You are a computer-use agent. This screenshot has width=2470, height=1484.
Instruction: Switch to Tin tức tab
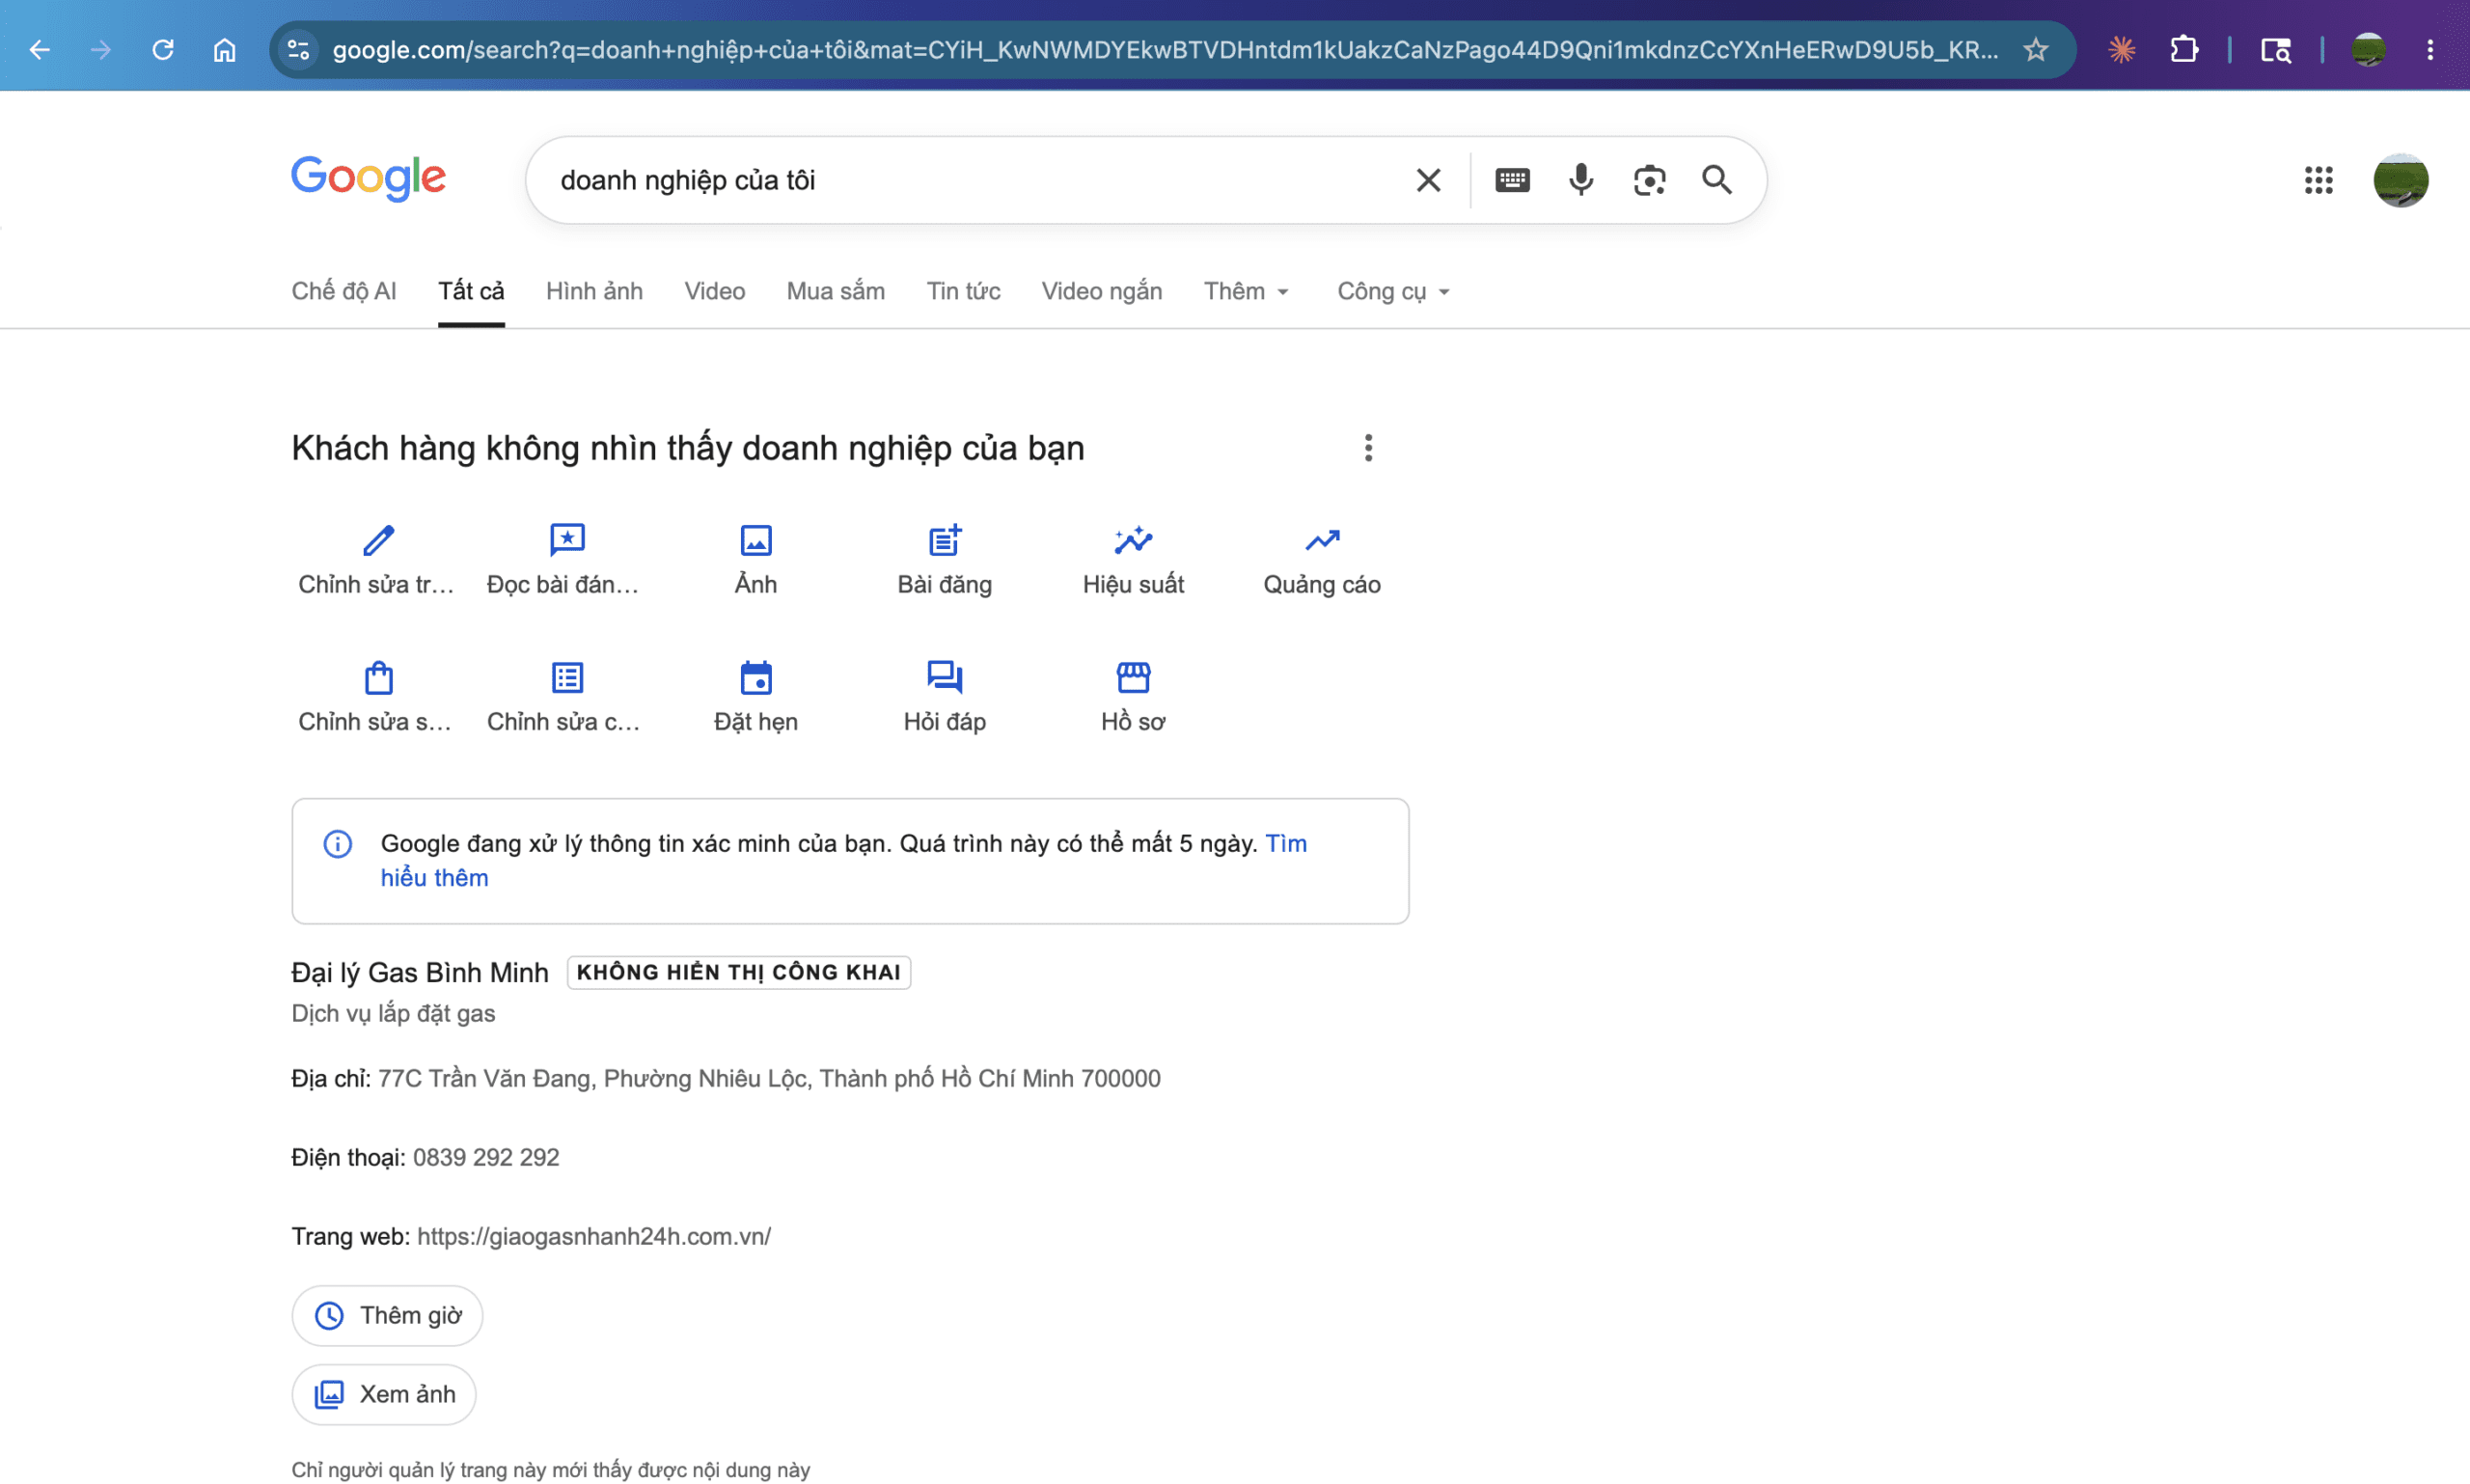click(x=962, y=291)
